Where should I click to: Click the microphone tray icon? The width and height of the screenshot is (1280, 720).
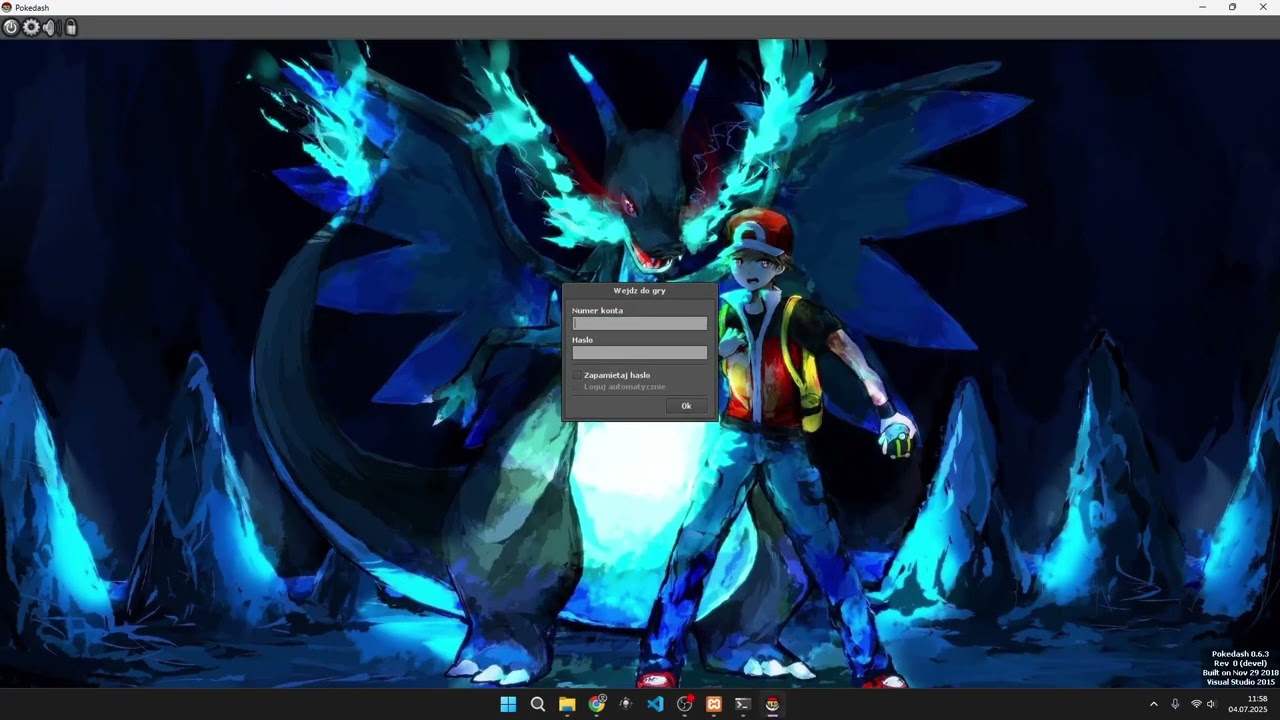[1175, 704]
